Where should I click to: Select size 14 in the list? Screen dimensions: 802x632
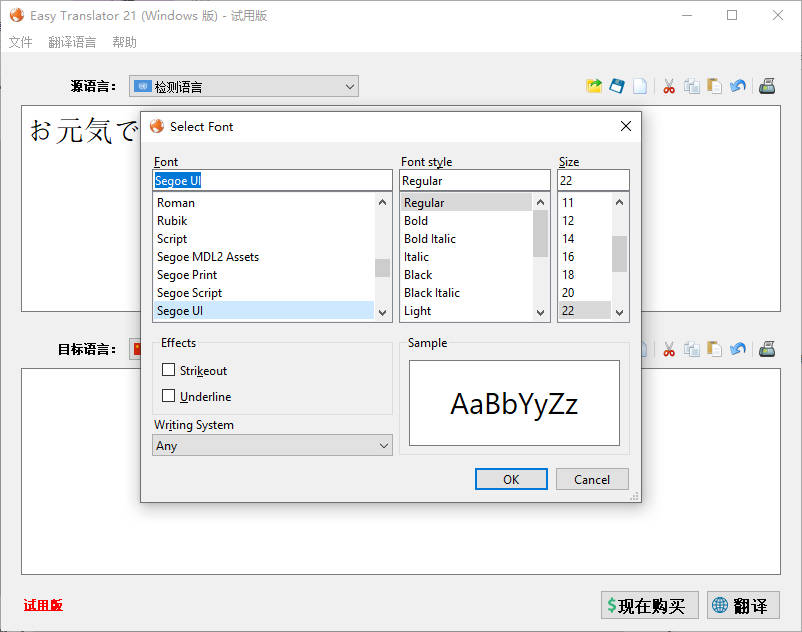pos(585,239)
